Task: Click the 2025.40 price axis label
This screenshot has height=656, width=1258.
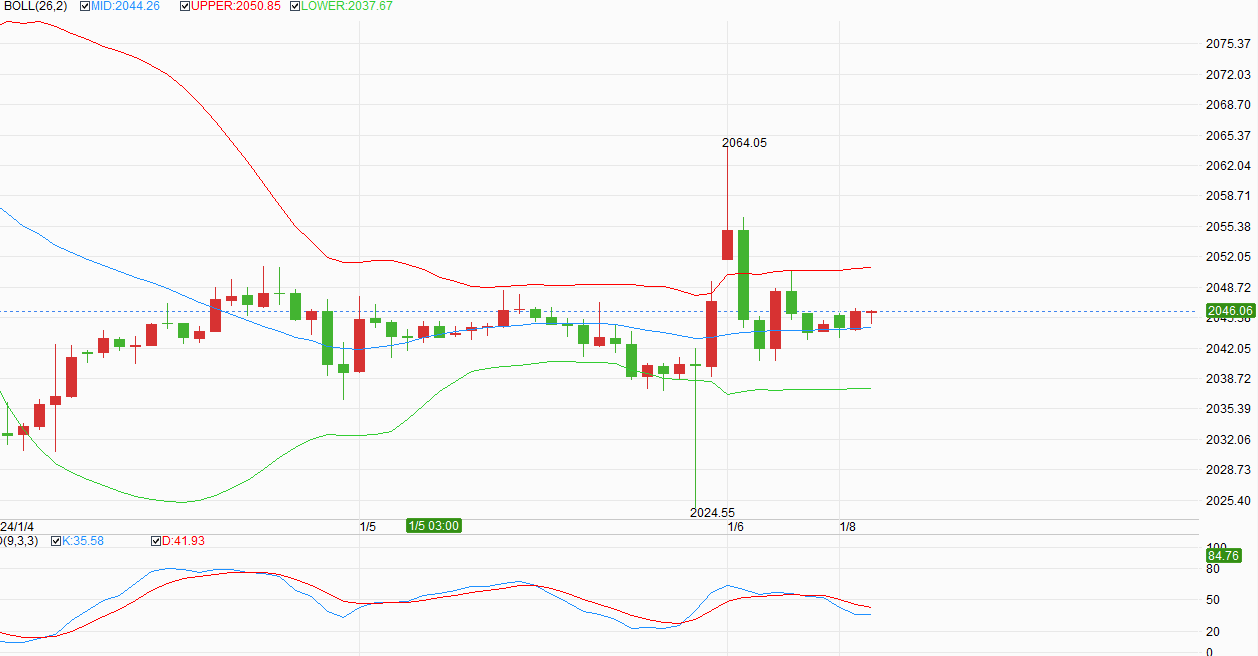Action: pyautogui.click(x=1229, y=501)
